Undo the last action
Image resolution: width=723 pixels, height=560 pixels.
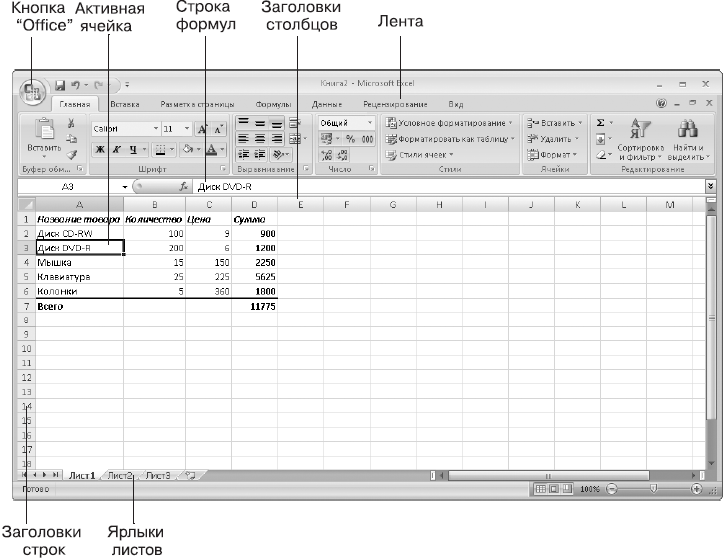(x=75, y=85)
